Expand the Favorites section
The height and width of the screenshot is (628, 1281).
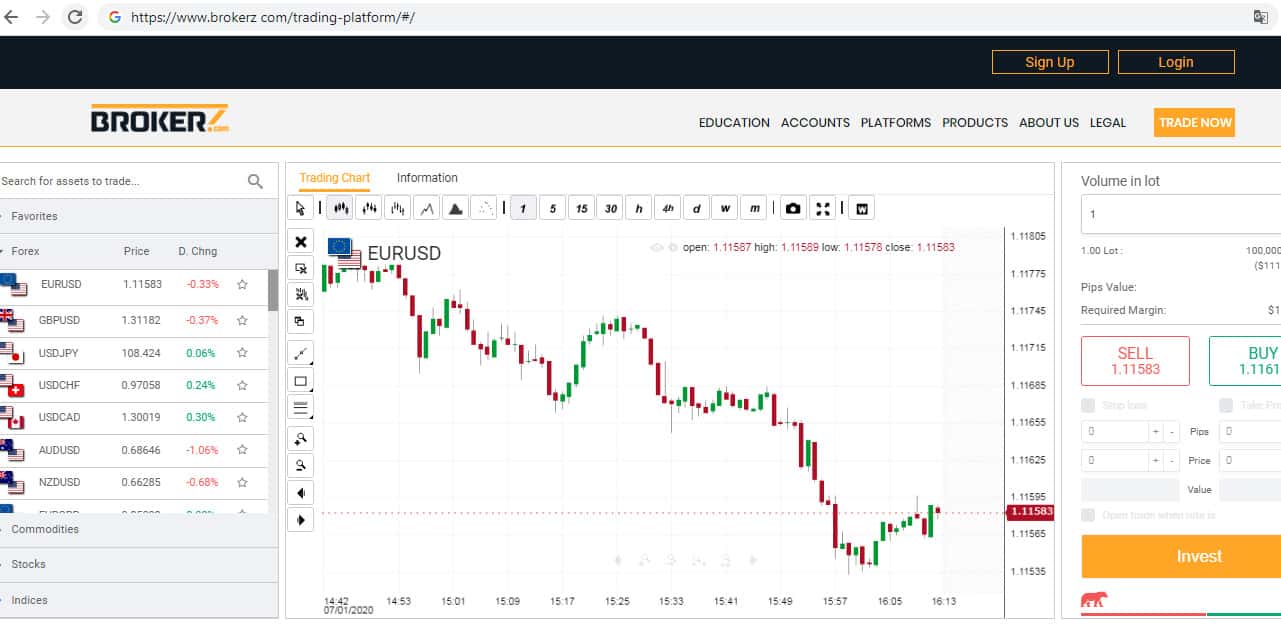click(x=34, y=216)
